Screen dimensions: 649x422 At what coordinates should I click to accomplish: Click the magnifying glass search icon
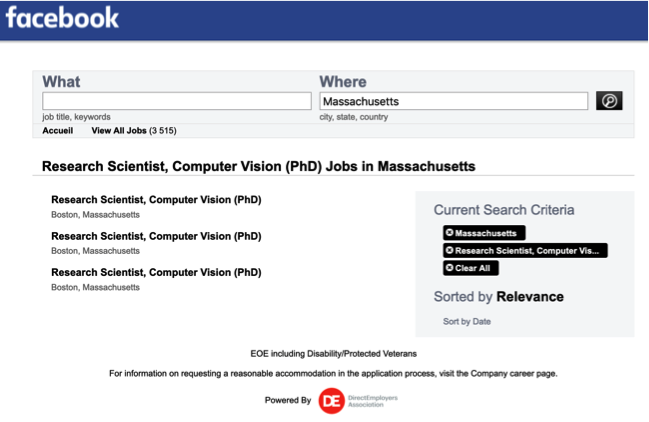click(x=609, y=101)
